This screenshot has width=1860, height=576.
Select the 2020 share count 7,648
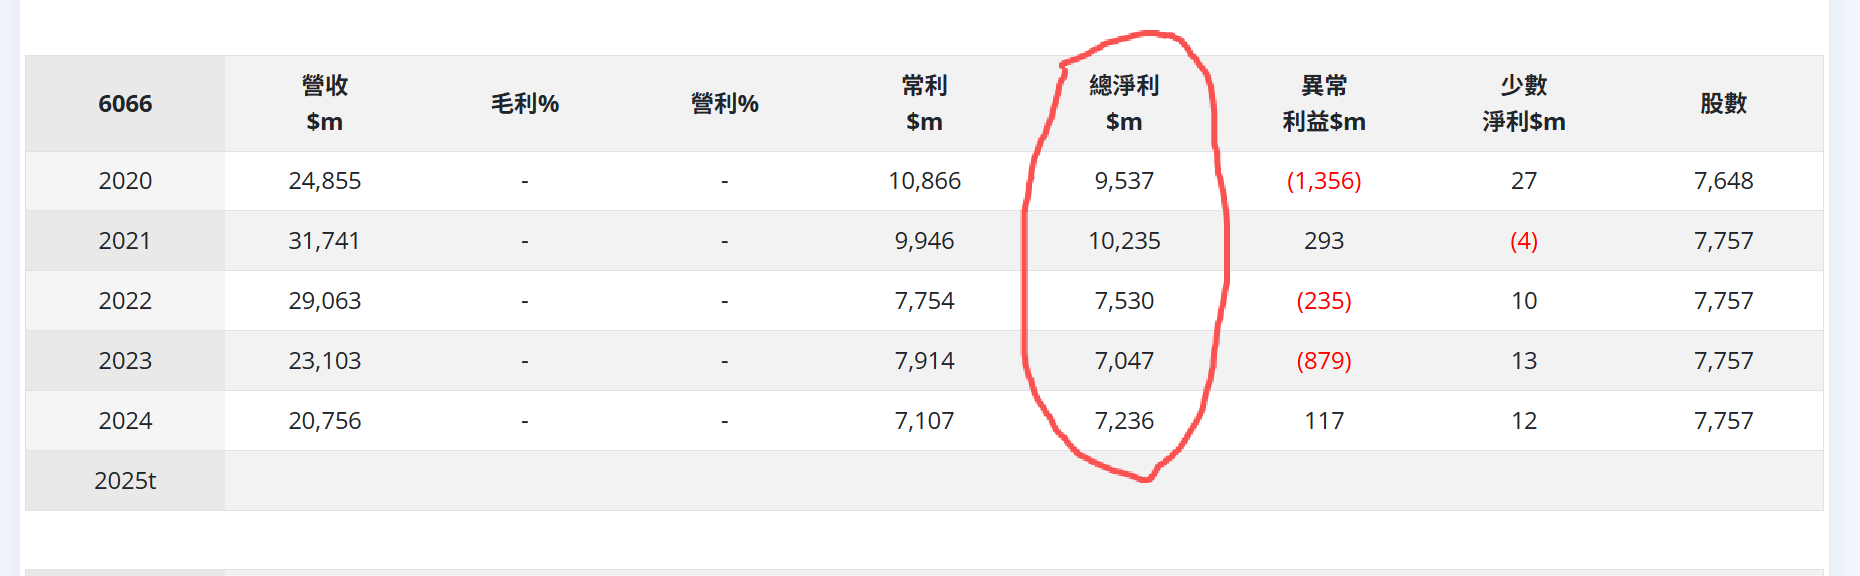point(1723,181)
